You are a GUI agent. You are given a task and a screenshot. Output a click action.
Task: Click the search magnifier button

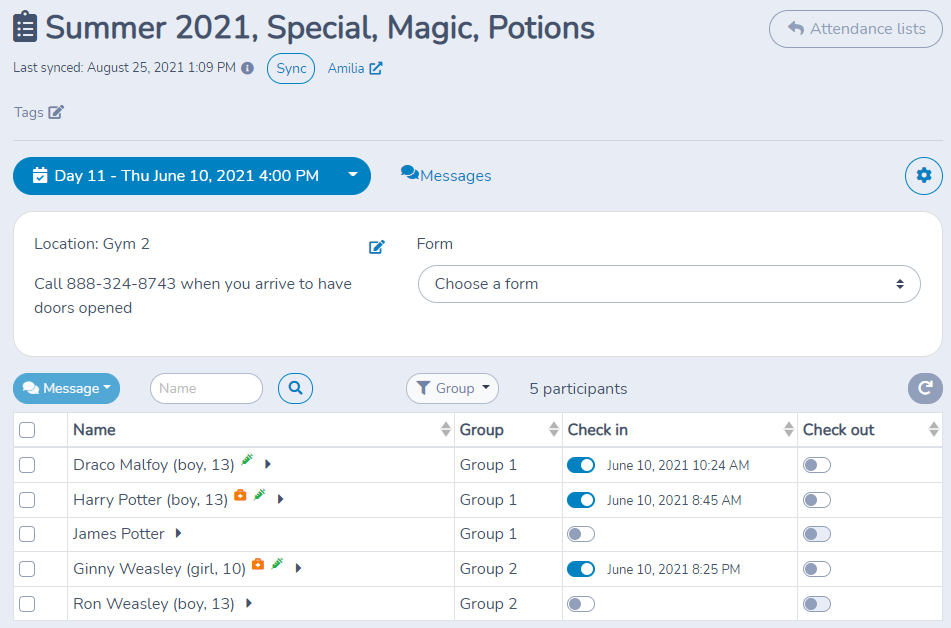click(295, 388)
